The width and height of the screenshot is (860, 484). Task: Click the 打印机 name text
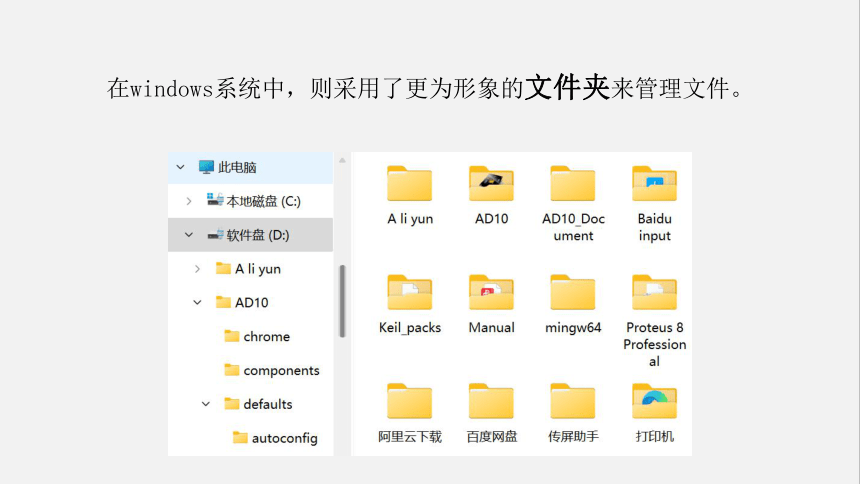point(654,437)
